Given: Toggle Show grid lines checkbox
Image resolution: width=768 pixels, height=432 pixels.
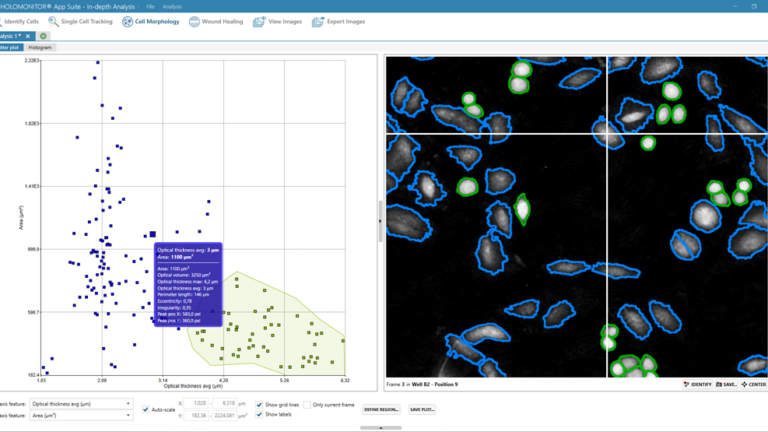Looking at the screenshot, I should coord(259,405).
